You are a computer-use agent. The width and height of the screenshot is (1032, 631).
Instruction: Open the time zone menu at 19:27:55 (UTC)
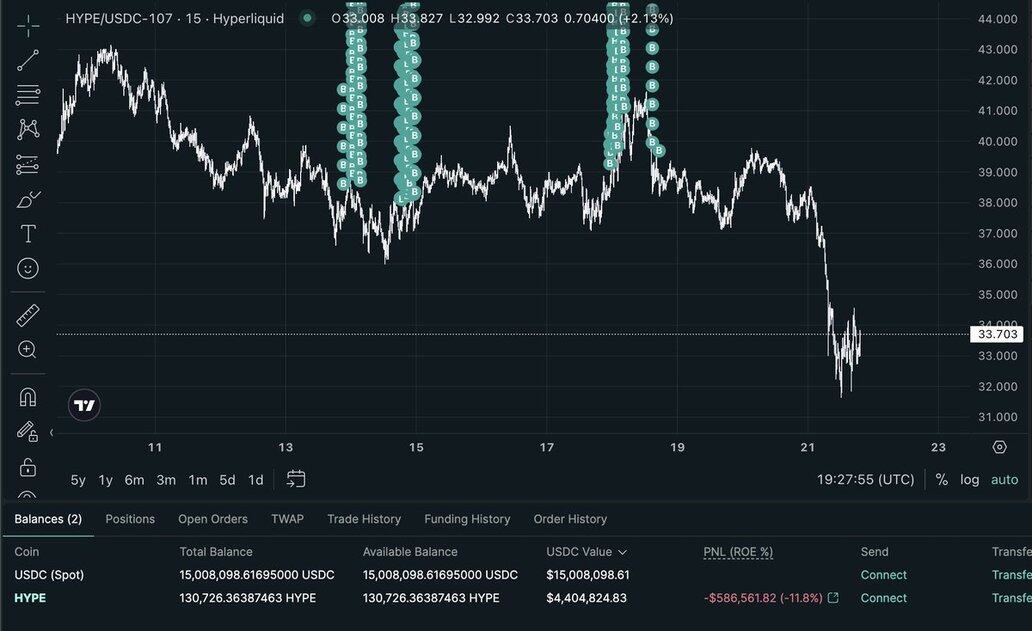pos(865,479)
